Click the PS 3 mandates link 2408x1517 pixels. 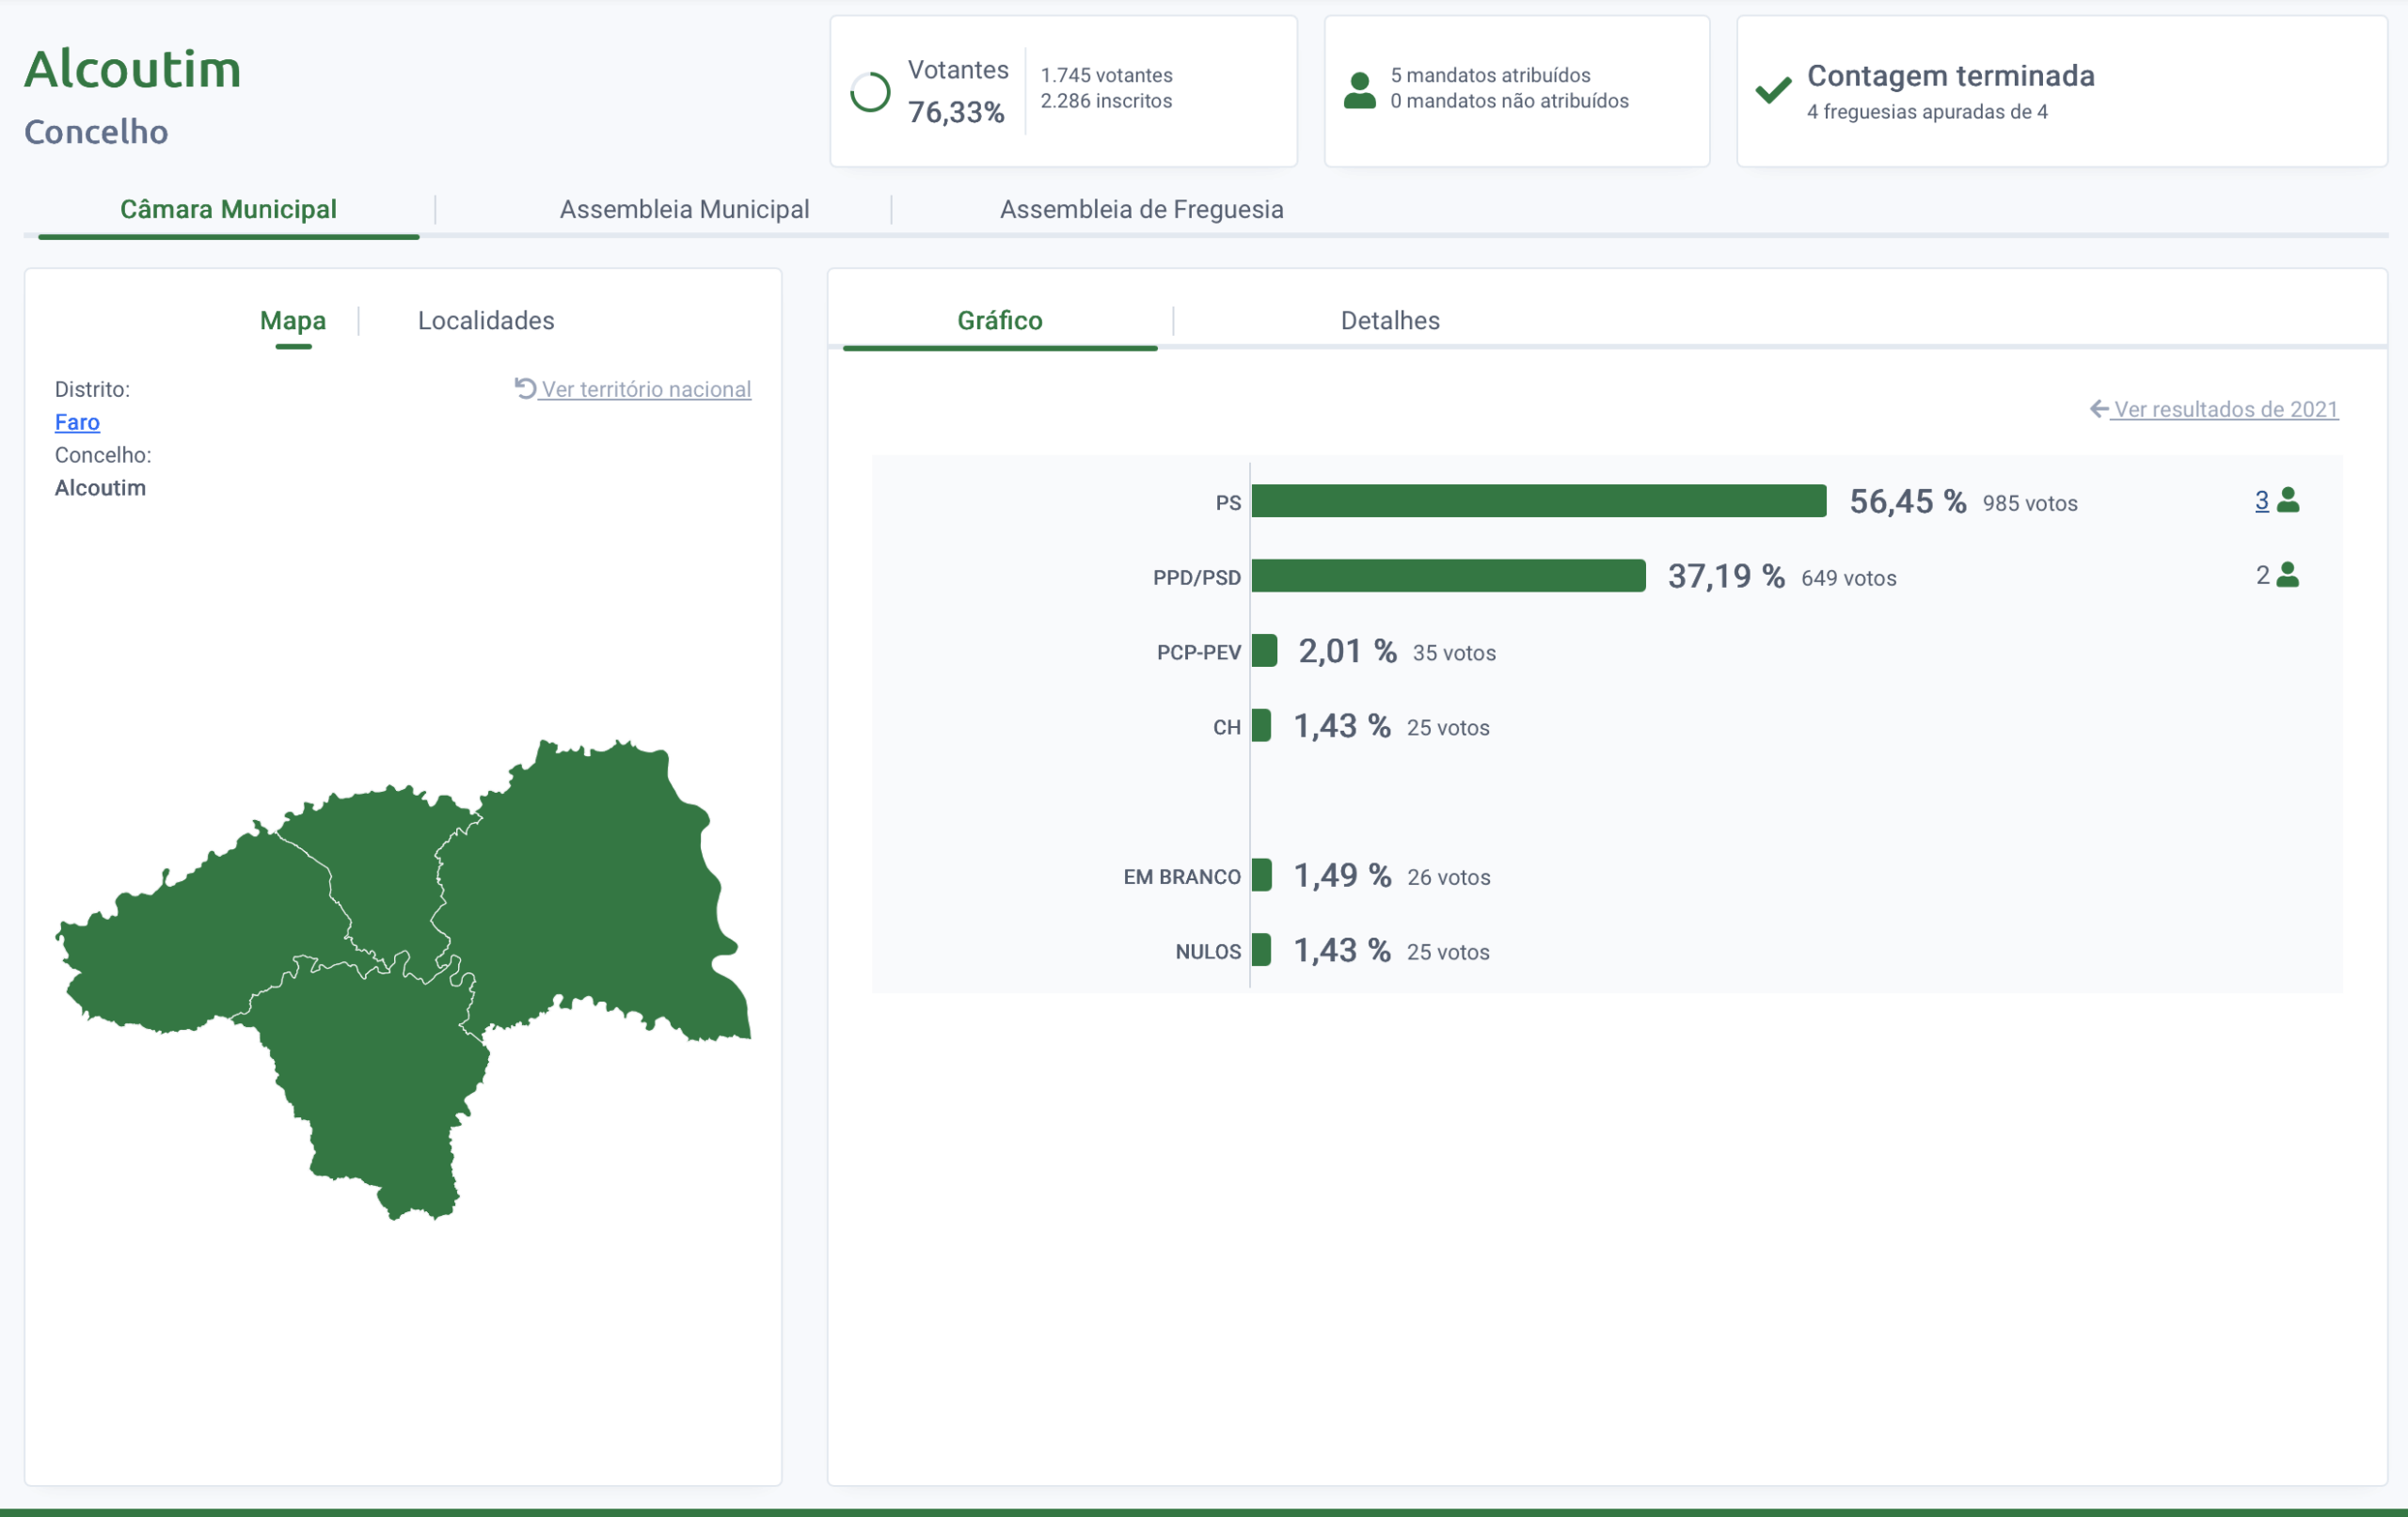[x=2261, y=501]
